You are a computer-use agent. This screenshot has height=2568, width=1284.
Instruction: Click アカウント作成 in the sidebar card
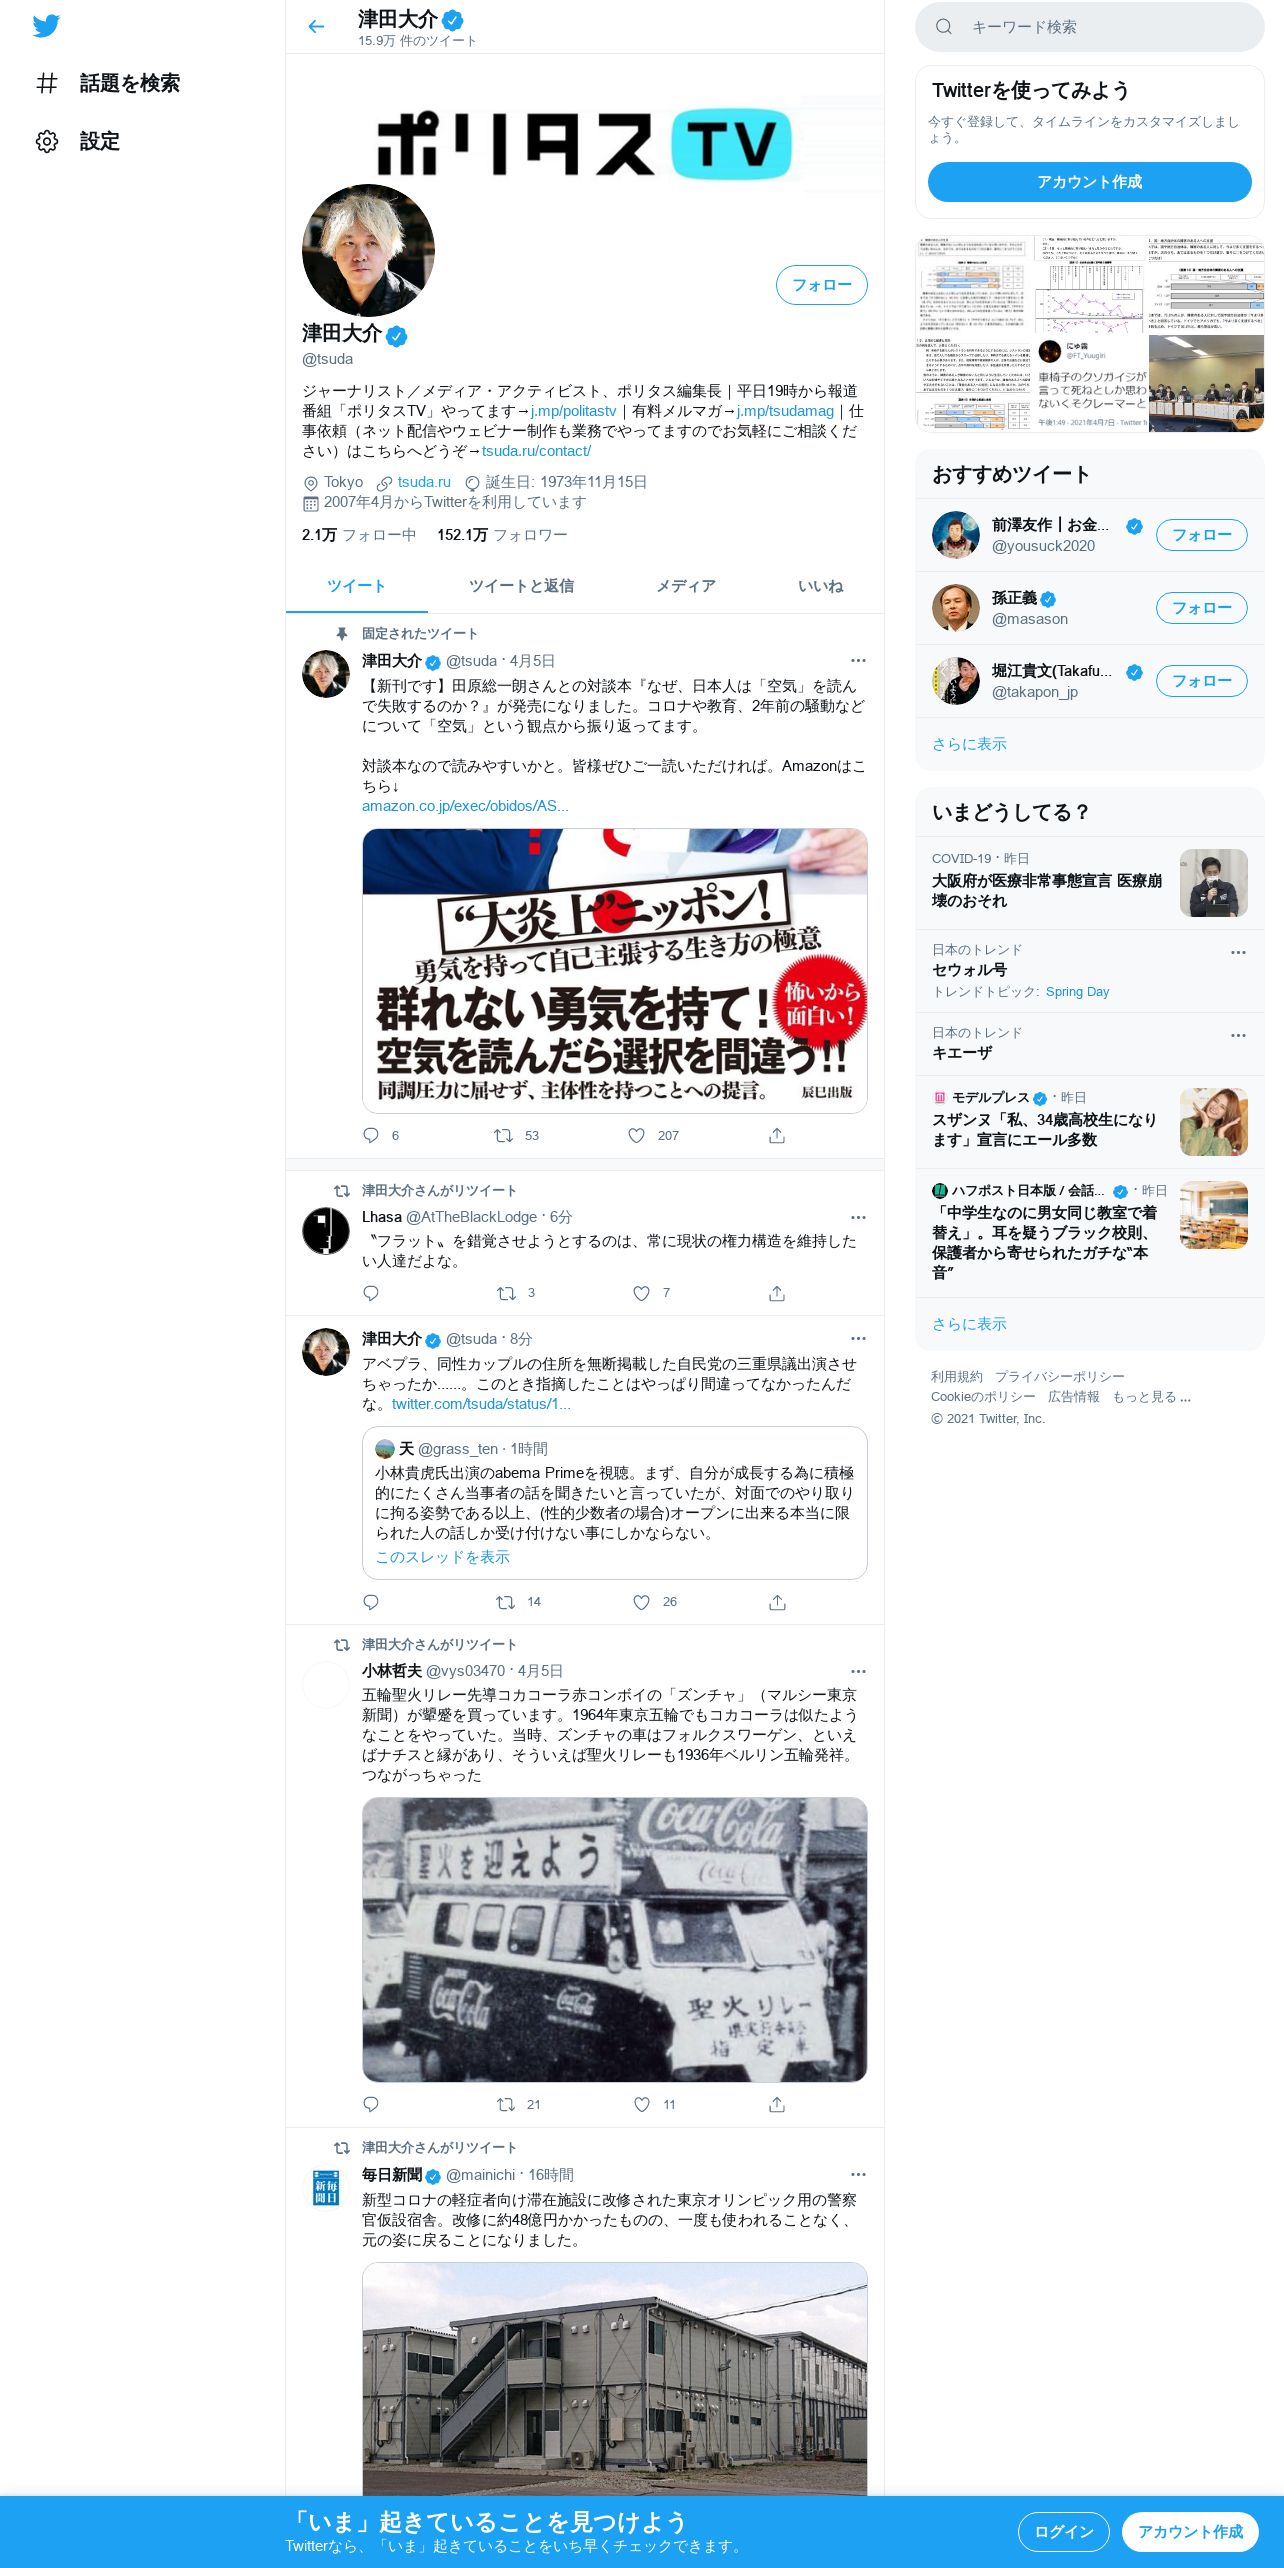click(x=1089, y=182)
